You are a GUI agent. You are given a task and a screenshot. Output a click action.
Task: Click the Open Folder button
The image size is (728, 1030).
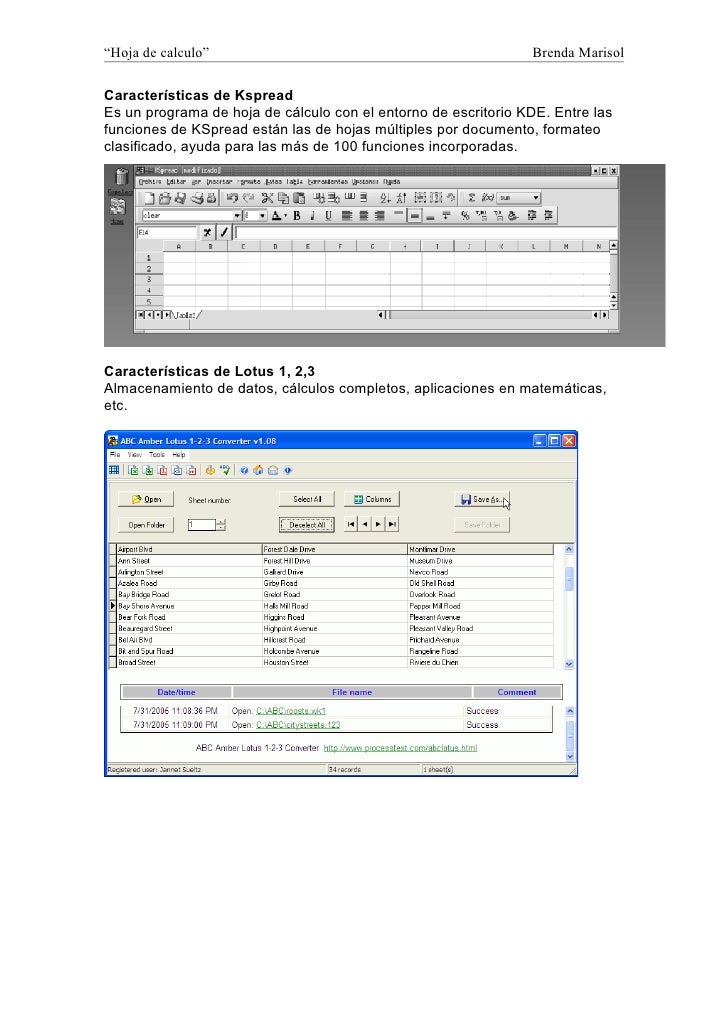pos(146,525)
